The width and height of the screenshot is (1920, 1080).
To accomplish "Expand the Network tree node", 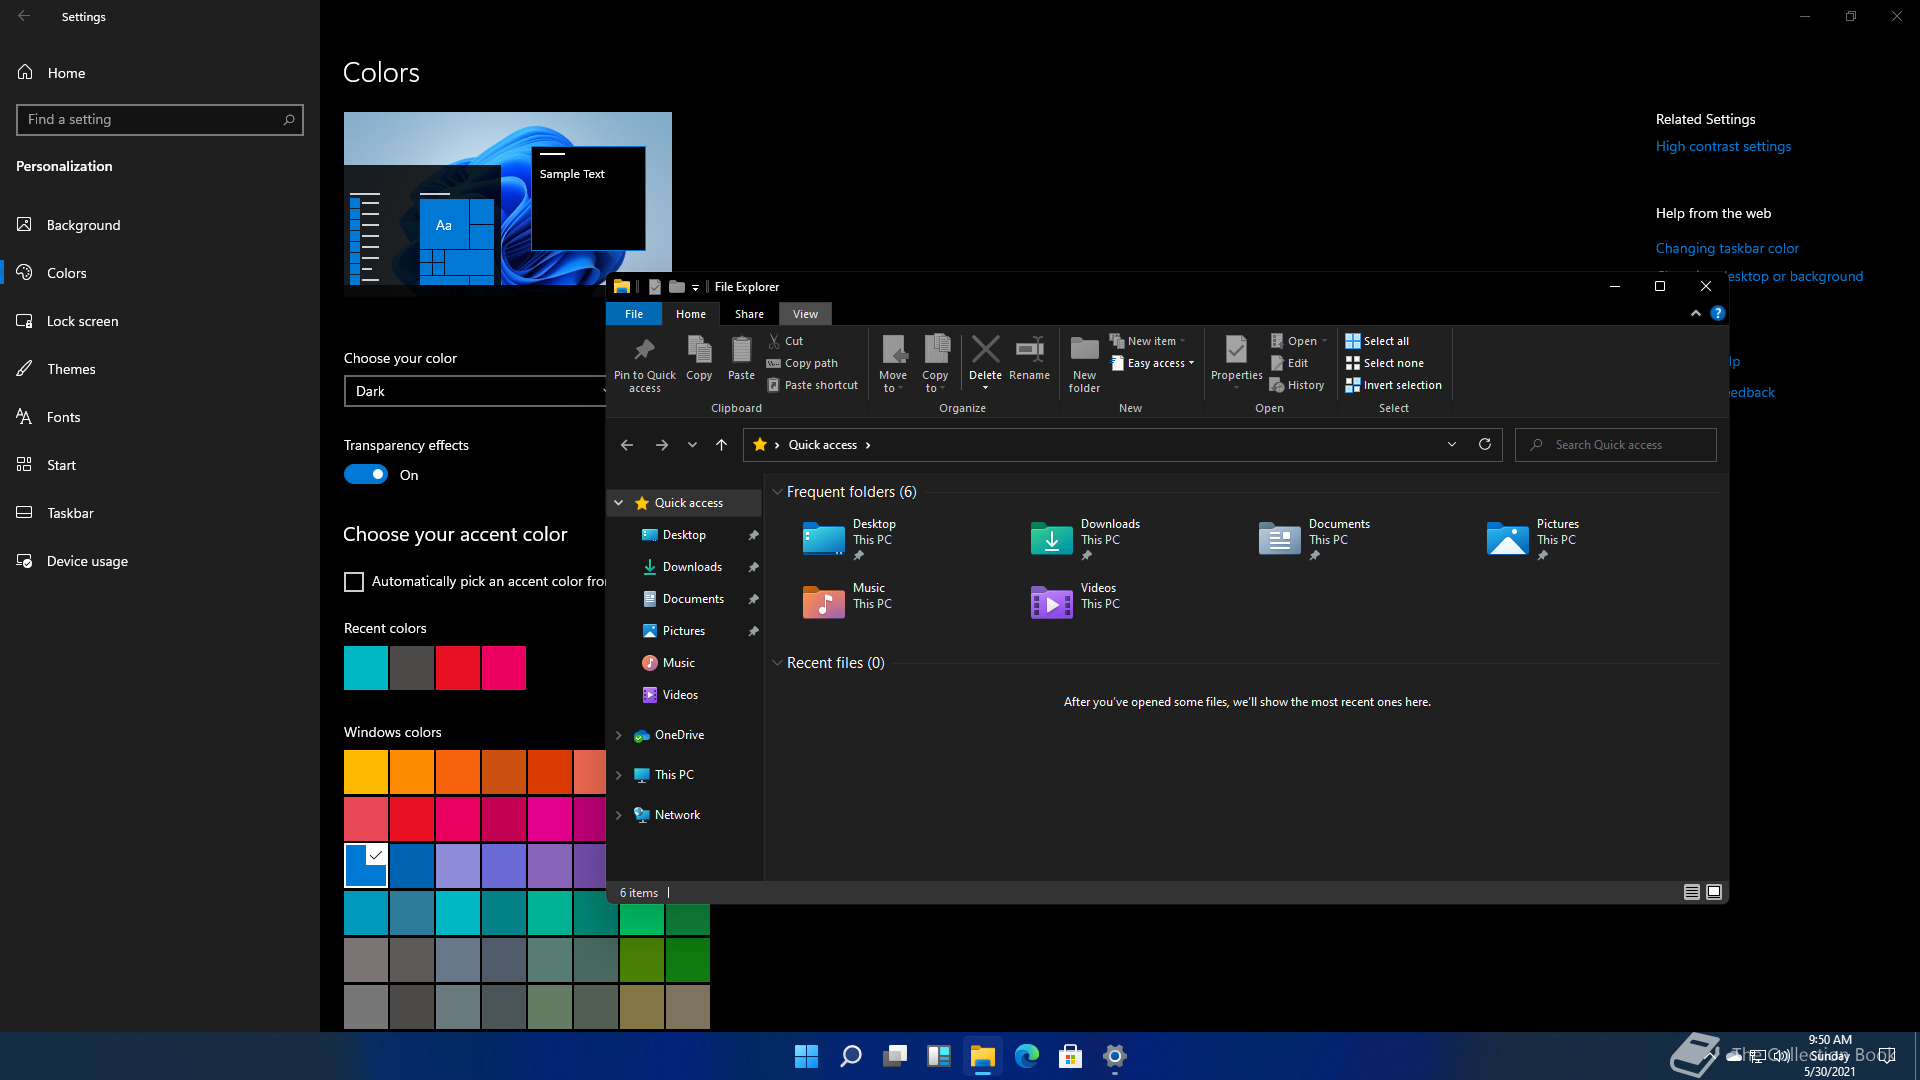I will (x=619, y=815).
